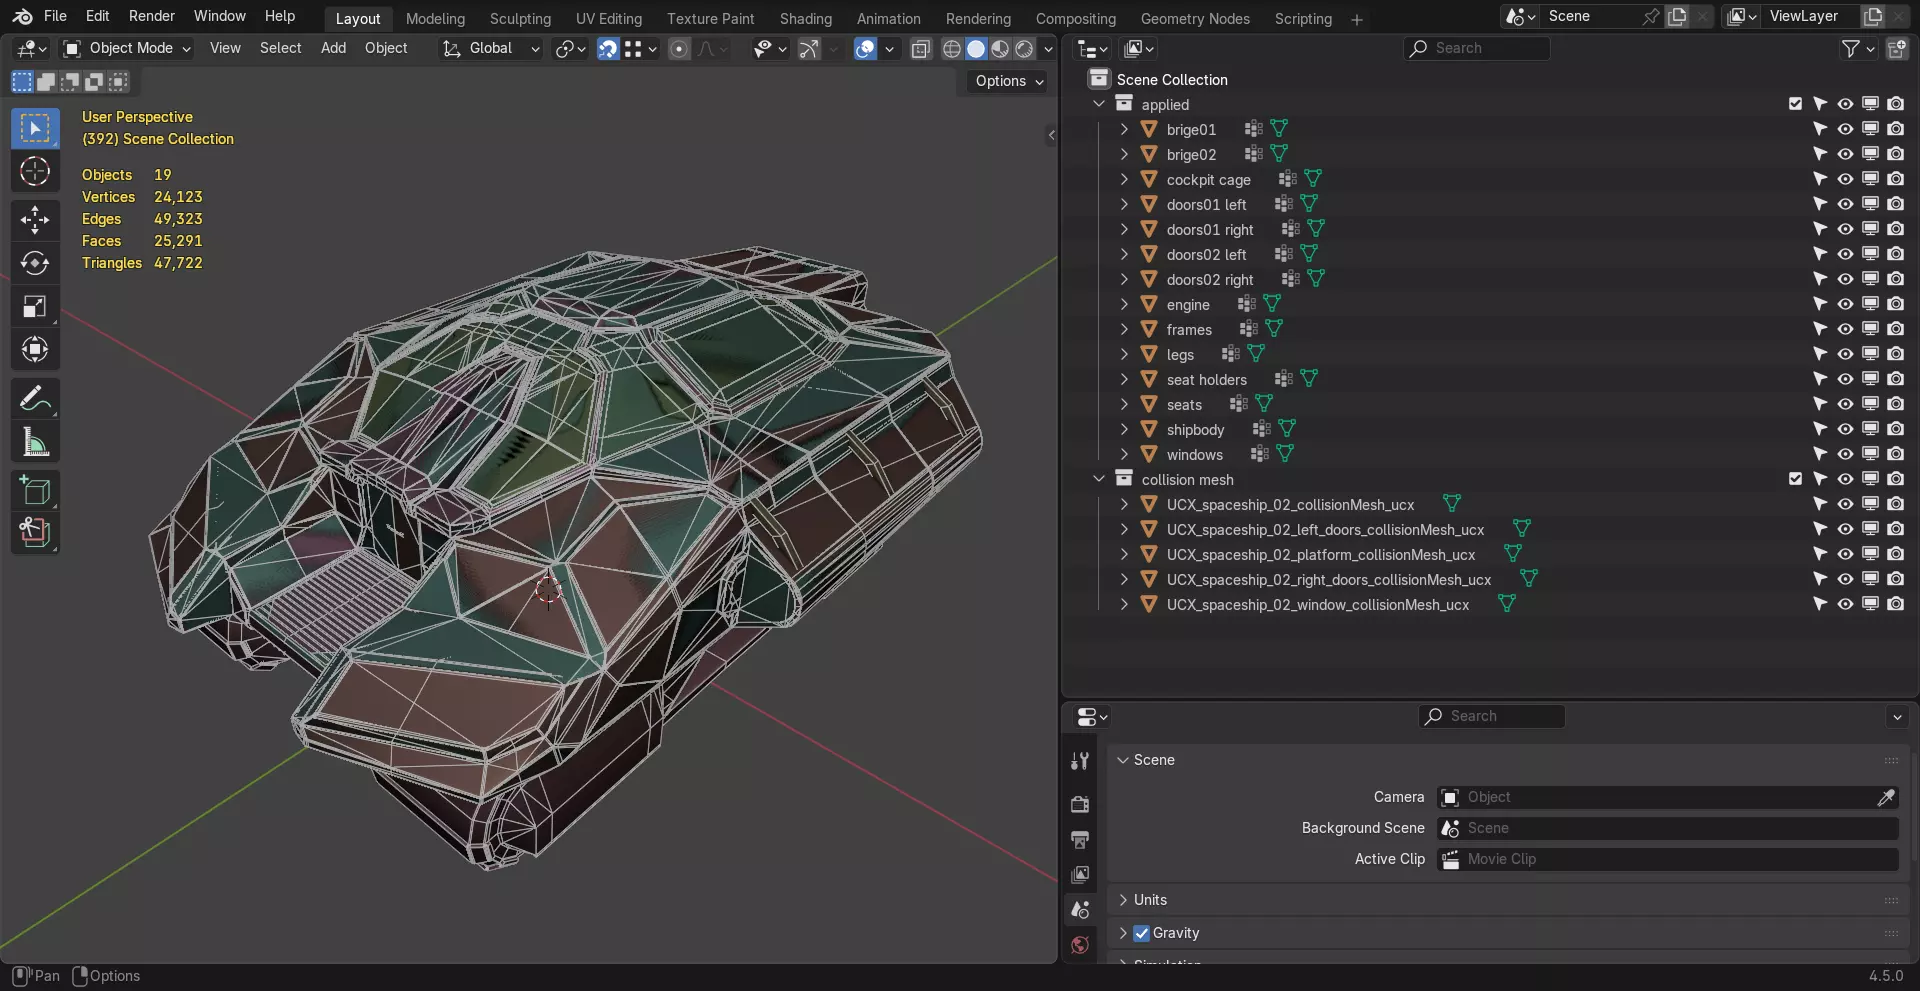Open viewport Options dropdown

point(1008,81)
